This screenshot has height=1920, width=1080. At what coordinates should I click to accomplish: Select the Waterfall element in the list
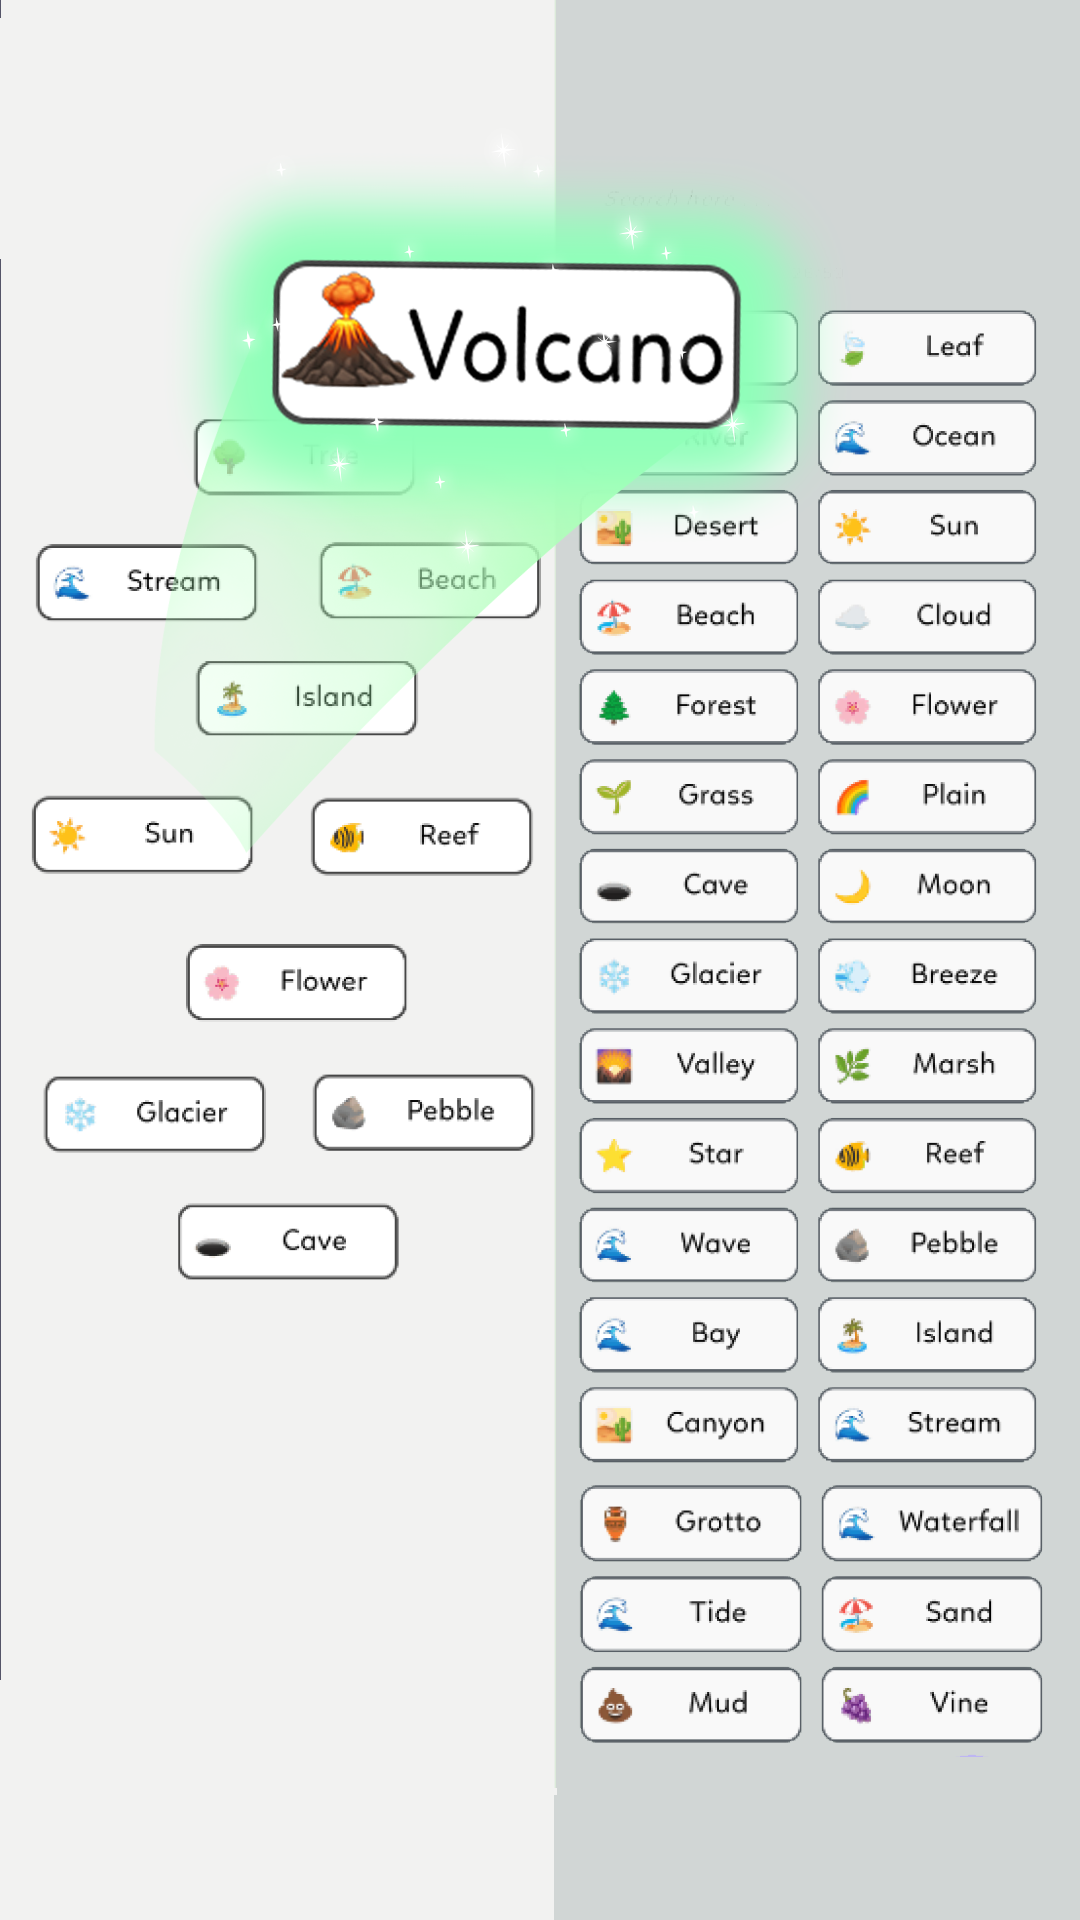[x=931, y=1523]
